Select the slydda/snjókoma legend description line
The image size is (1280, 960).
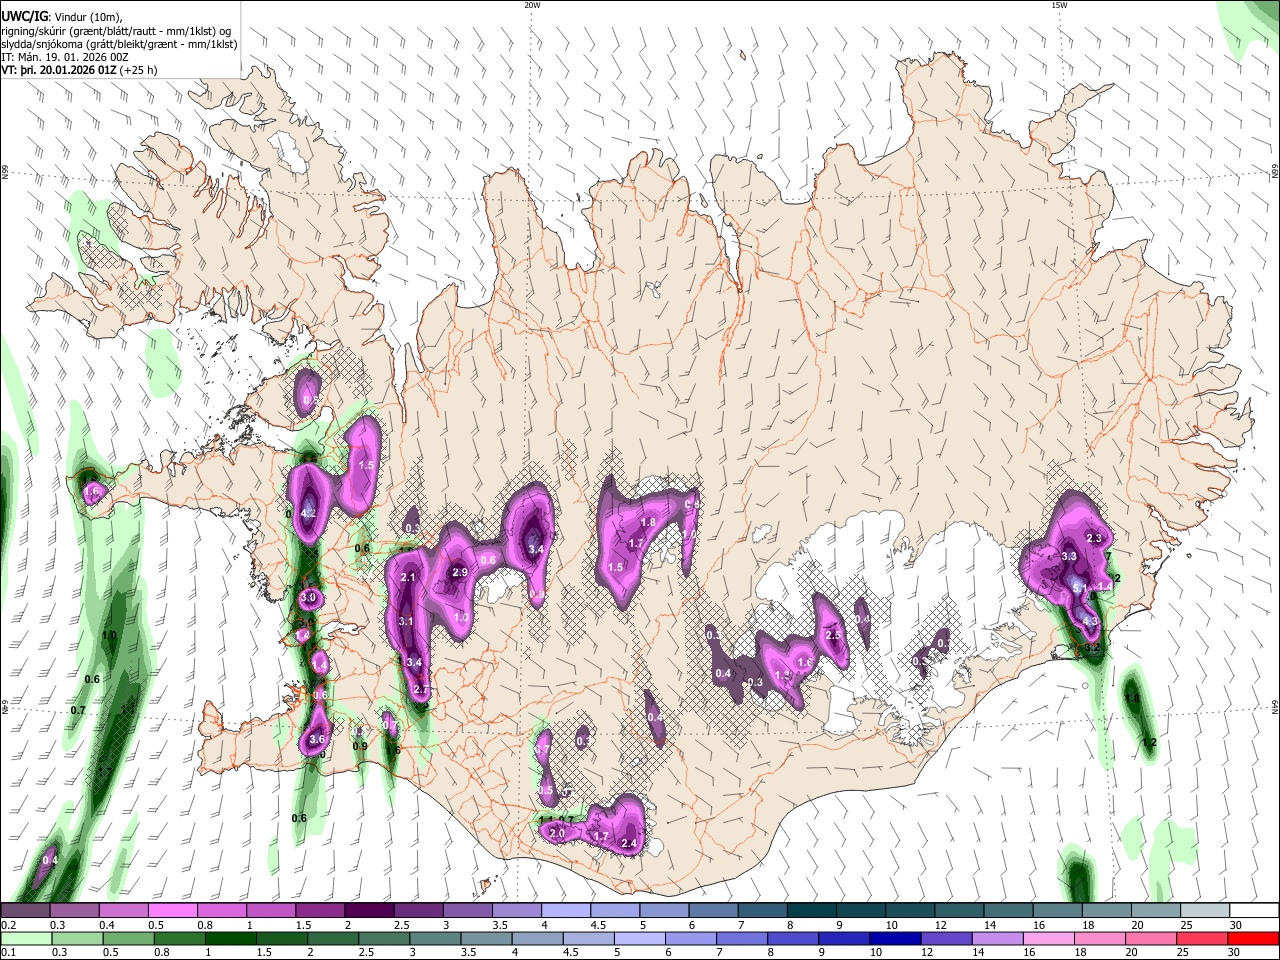point(119,44)
